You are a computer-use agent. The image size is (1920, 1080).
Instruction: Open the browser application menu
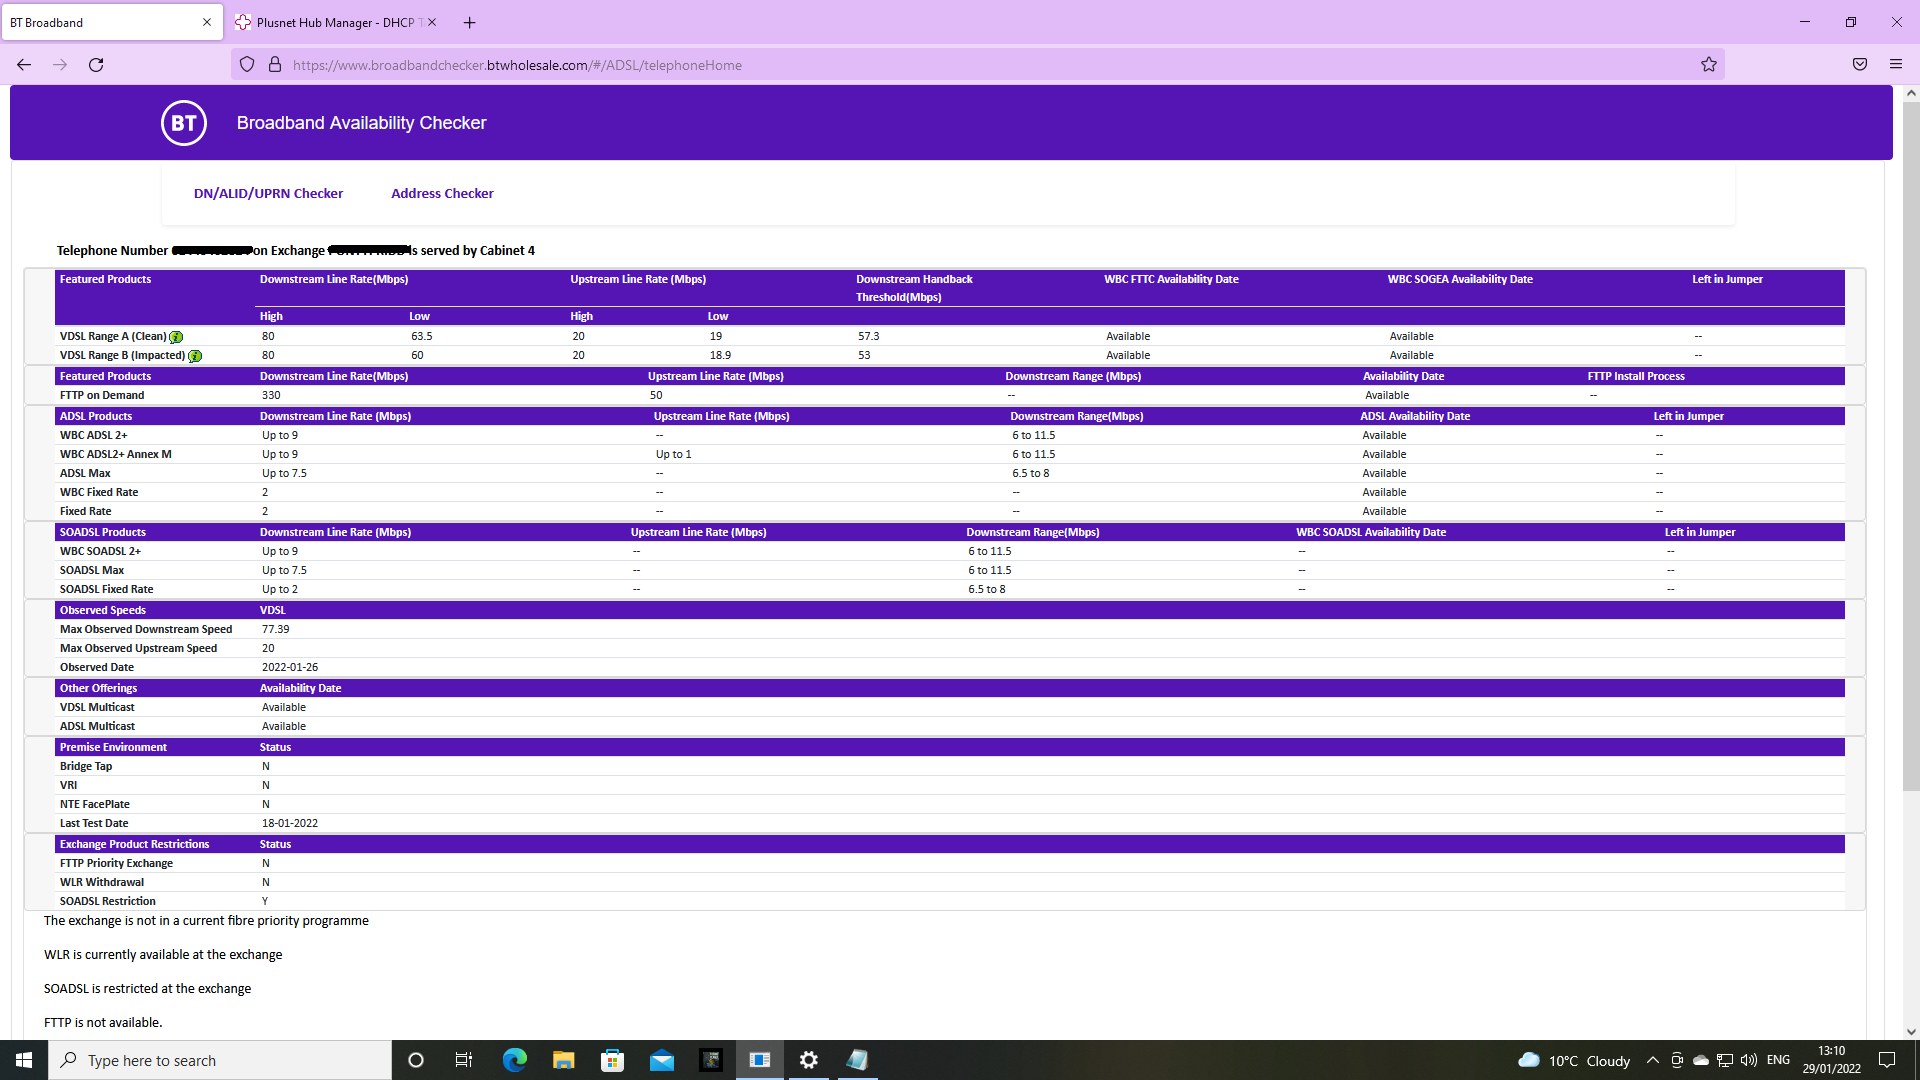coord(1896,64)
